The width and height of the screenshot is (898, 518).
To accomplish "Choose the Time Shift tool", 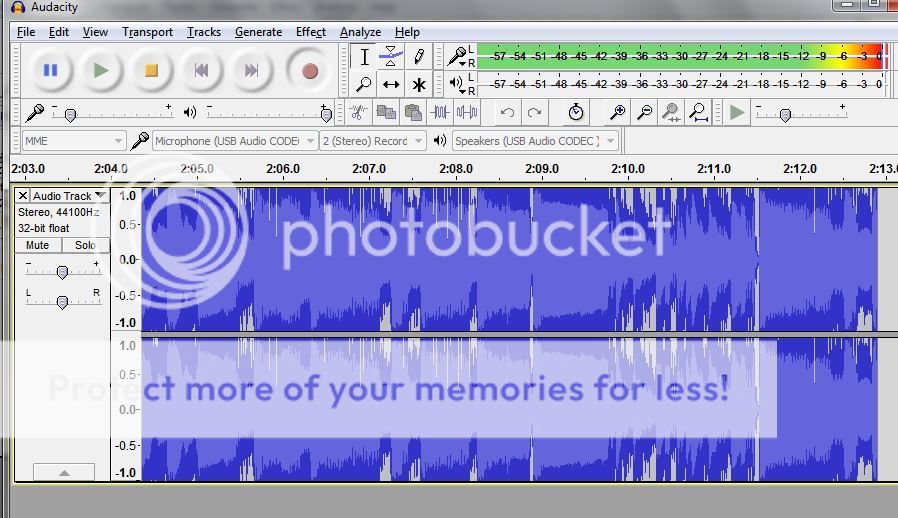I will 391,85.
